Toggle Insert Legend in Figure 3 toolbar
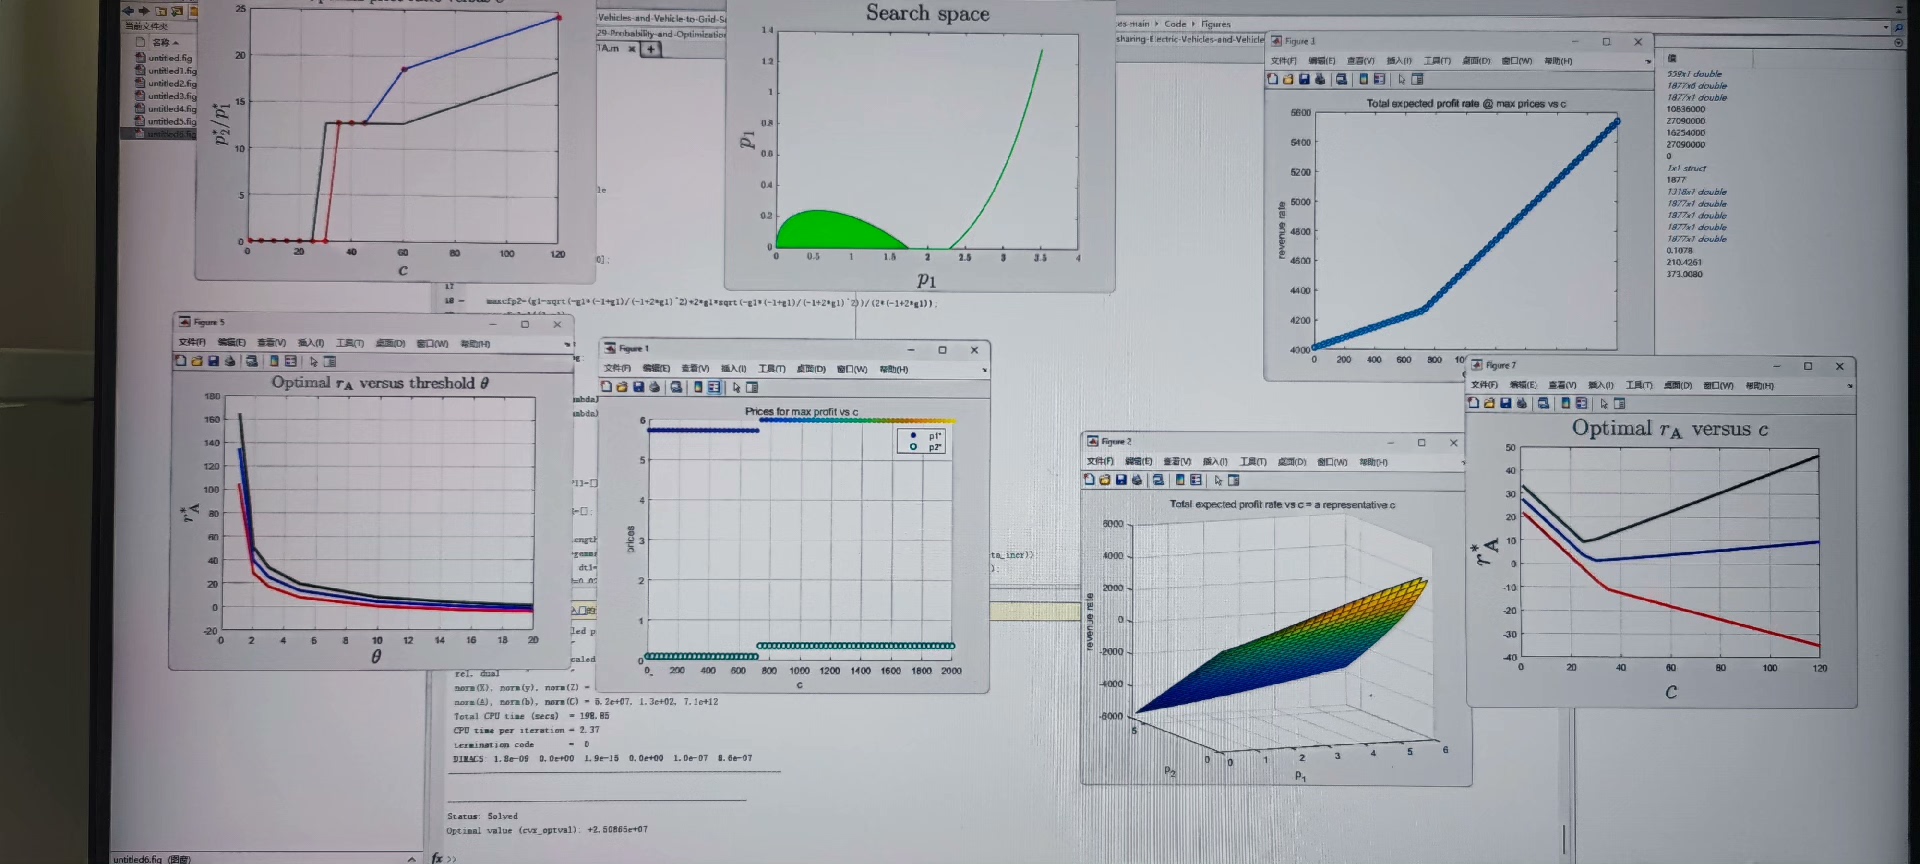The width and height of the screenshot is (1920, 864). (x=1380, y=79)
